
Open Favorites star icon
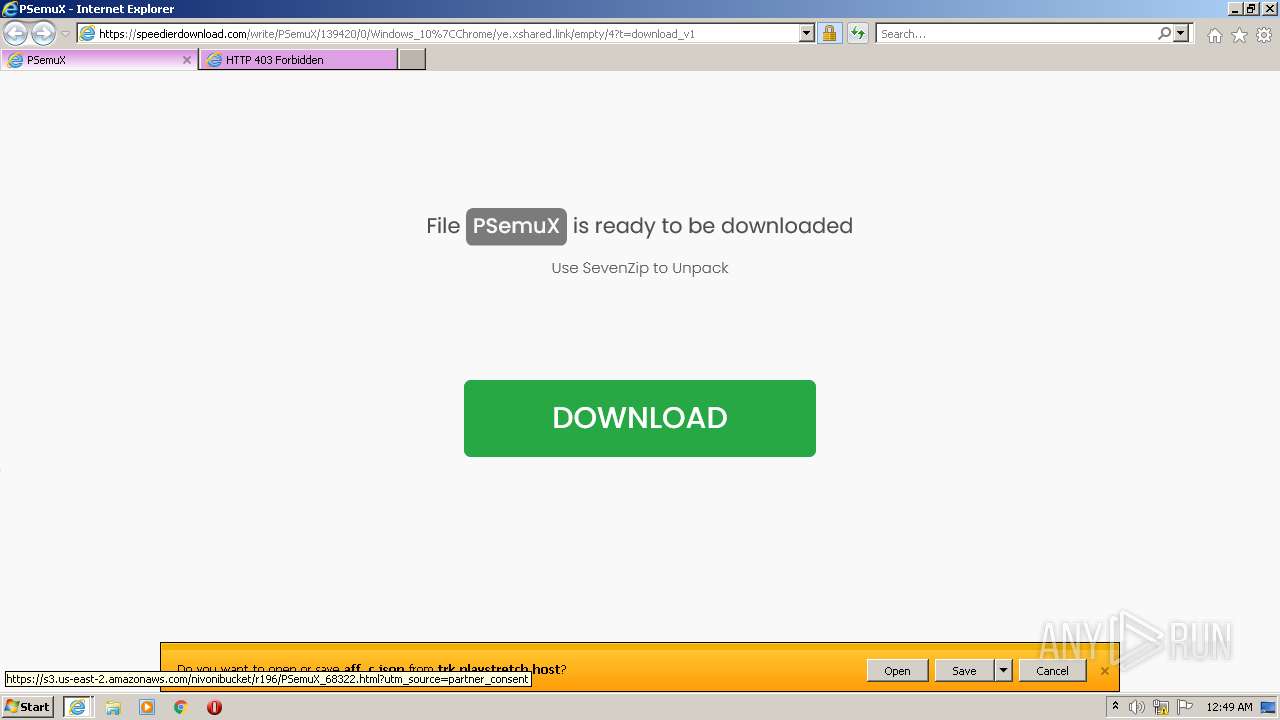(1239, 35)
